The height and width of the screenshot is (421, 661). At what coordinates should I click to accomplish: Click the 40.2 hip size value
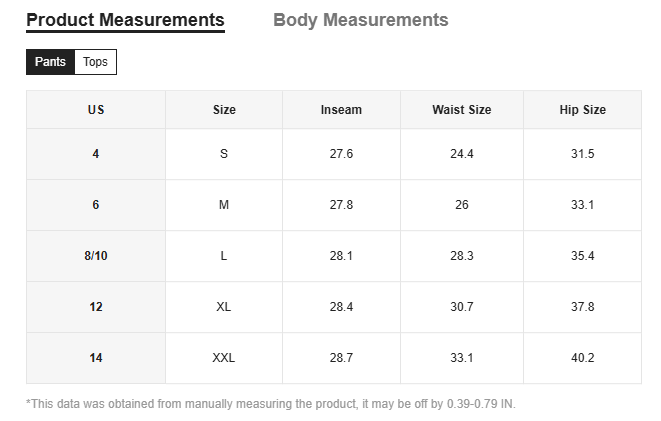[x=582, y=358]
